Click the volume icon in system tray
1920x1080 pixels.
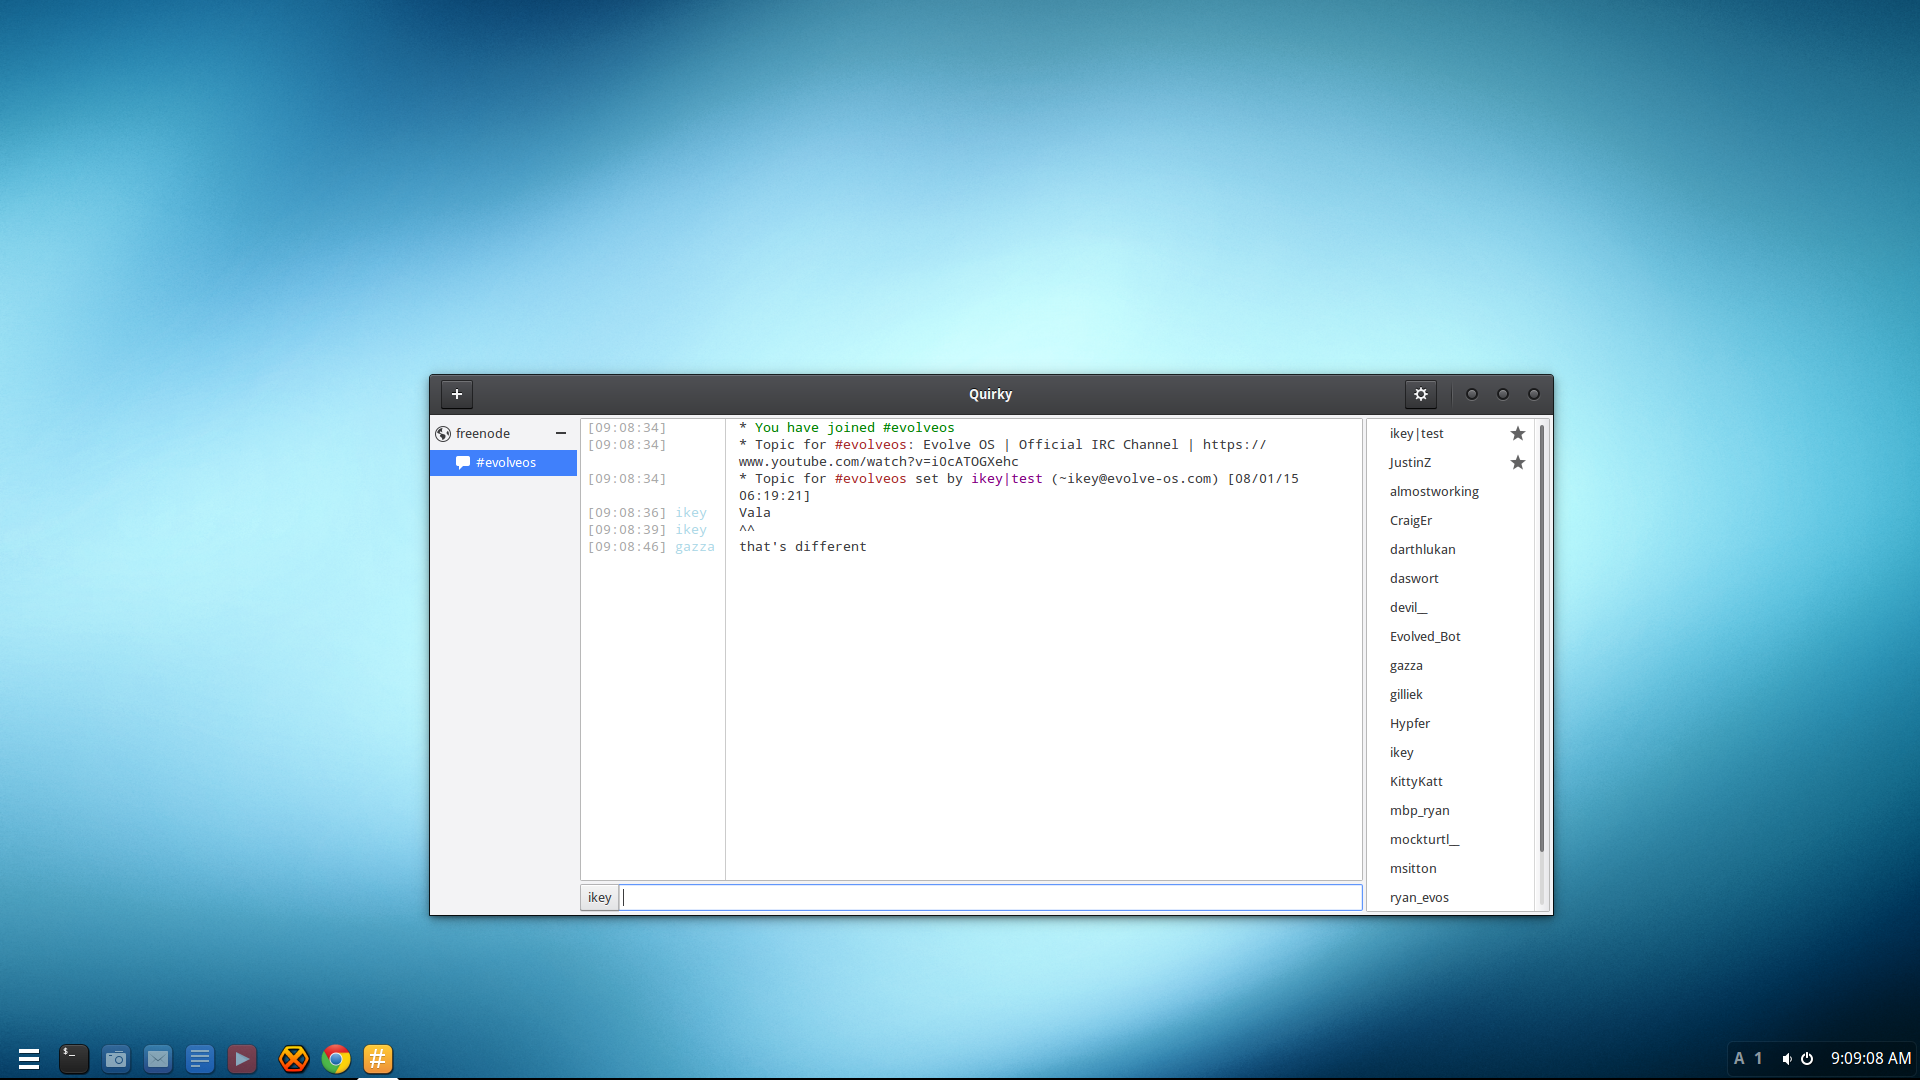point(1787,1058)
